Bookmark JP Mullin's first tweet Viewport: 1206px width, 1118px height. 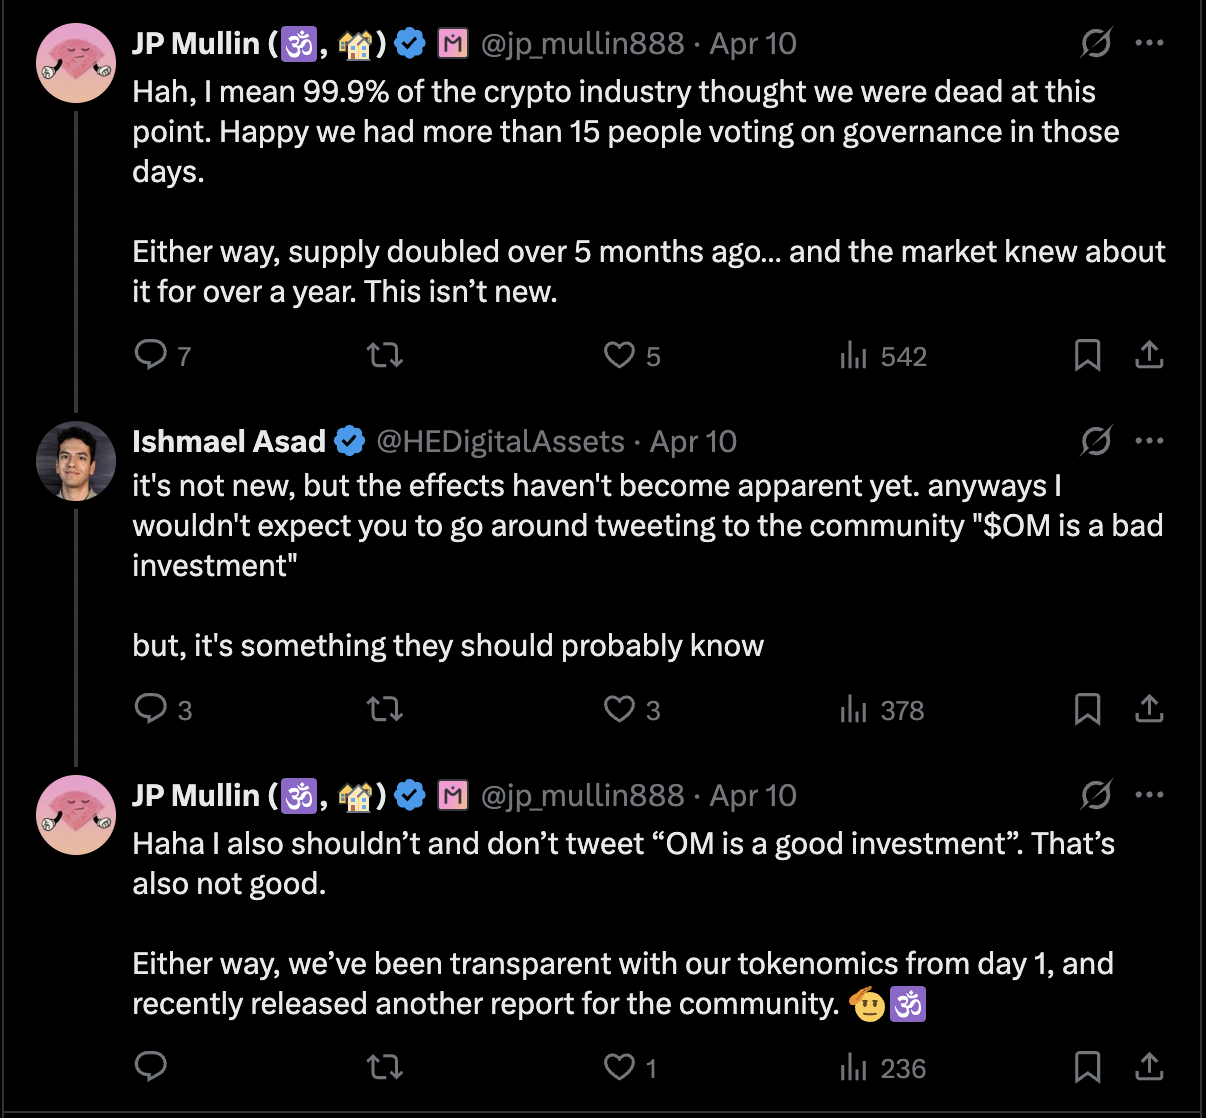coord(1088,355)
